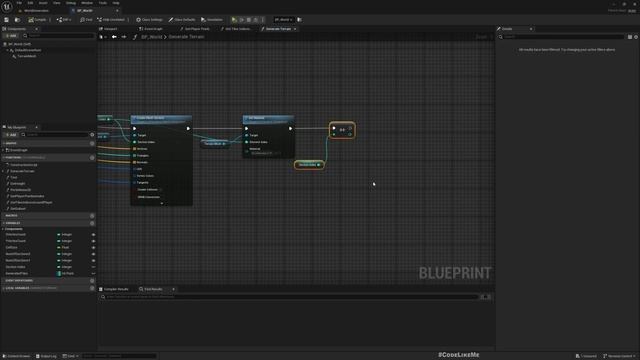Focus the Details panel search field
The width and height of the screenshot is (640, 360).
pos(561,37)
